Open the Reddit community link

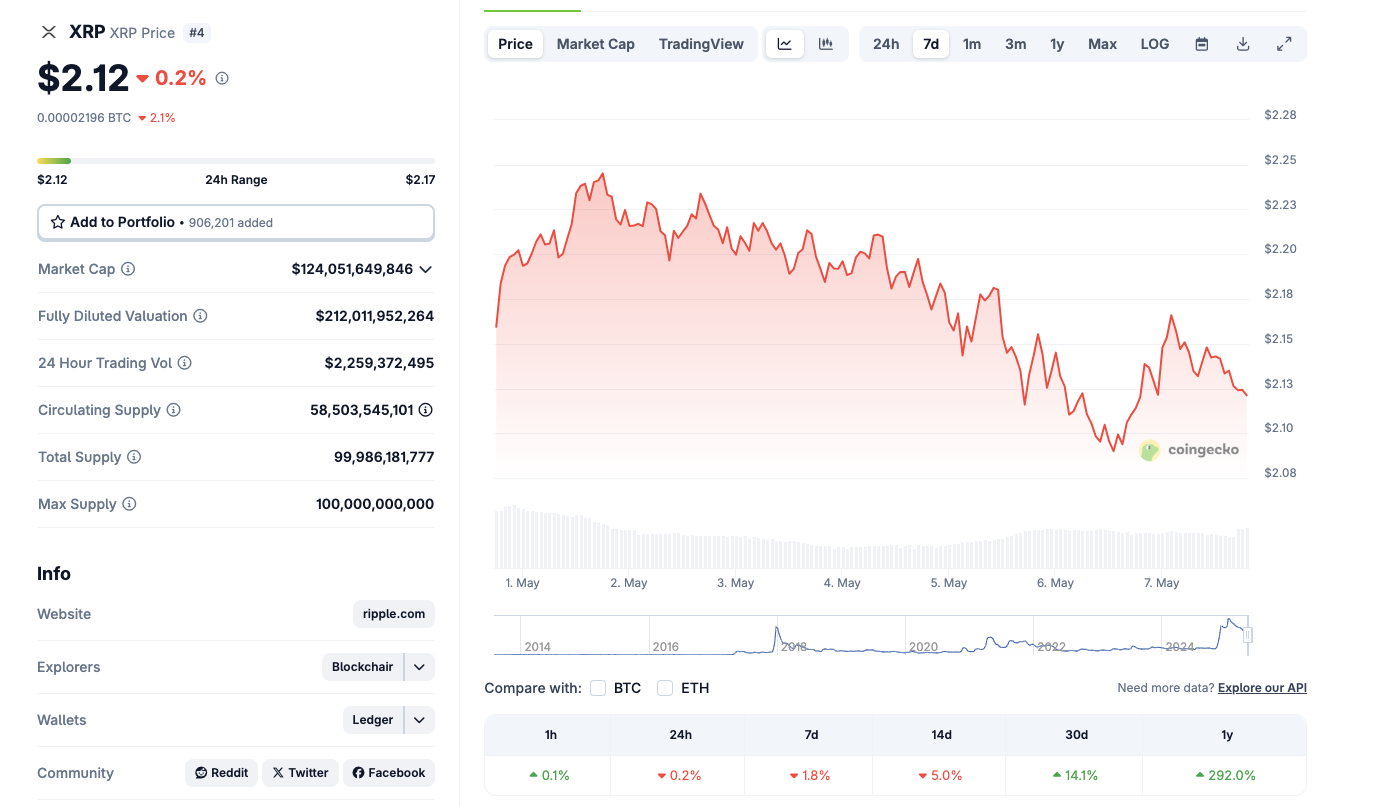(222, 773)
